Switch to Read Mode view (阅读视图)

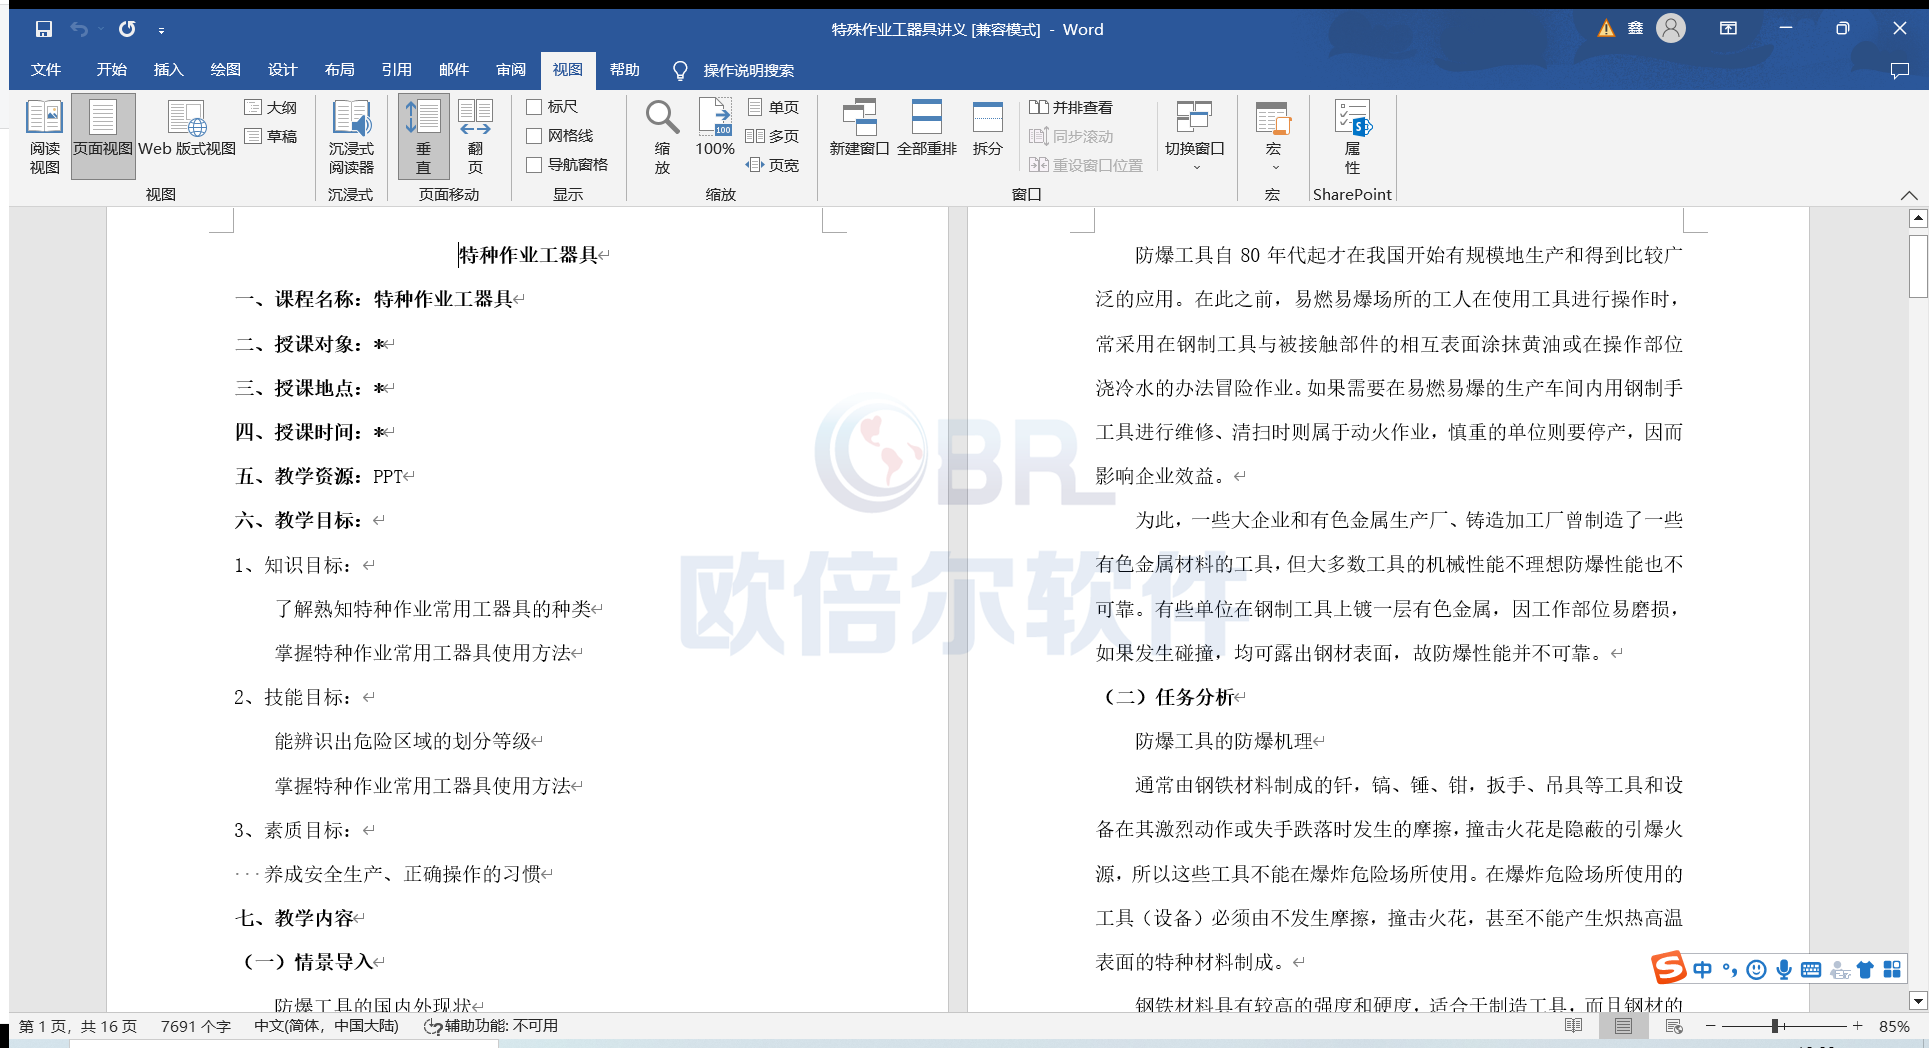click(44, 136)
